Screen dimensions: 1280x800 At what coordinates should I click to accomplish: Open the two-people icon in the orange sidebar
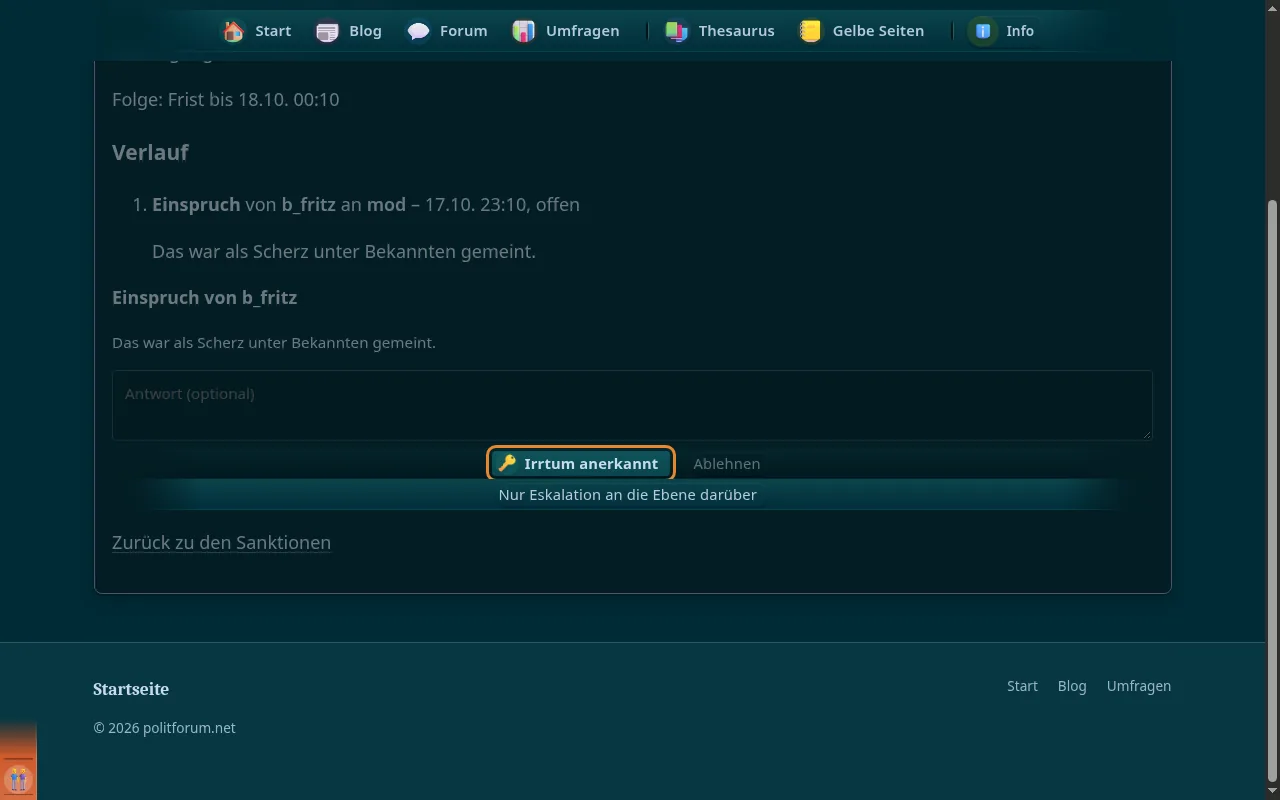pos(18,779)
